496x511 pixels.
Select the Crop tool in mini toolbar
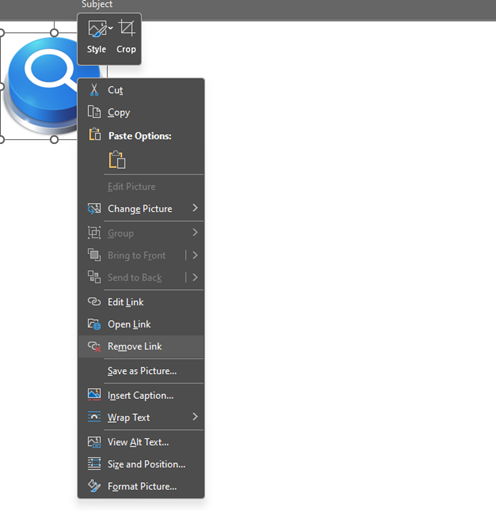coord(126,37)
